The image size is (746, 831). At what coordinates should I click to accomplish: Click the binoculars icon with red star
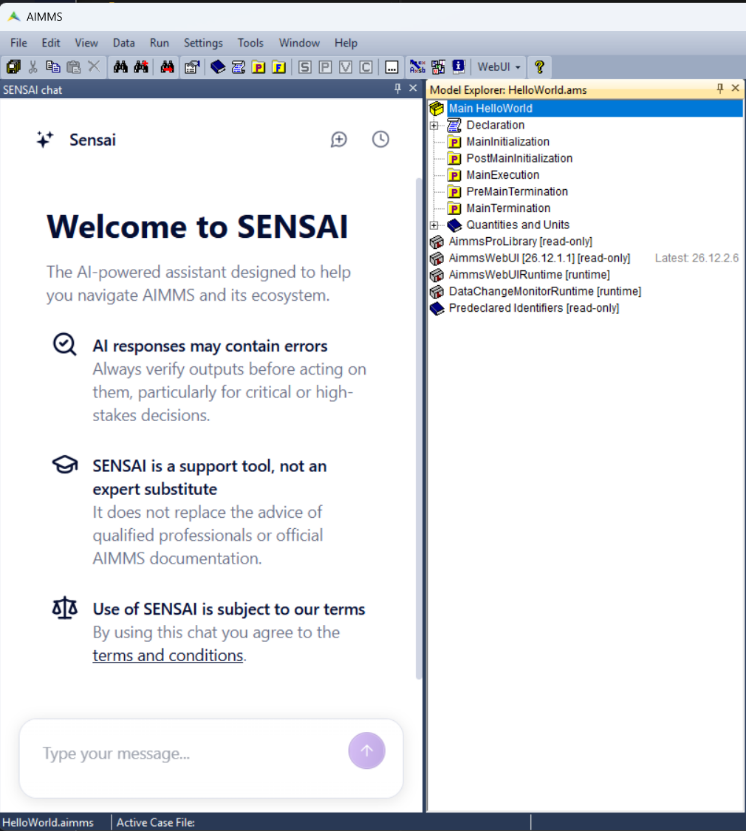[141, 67]
